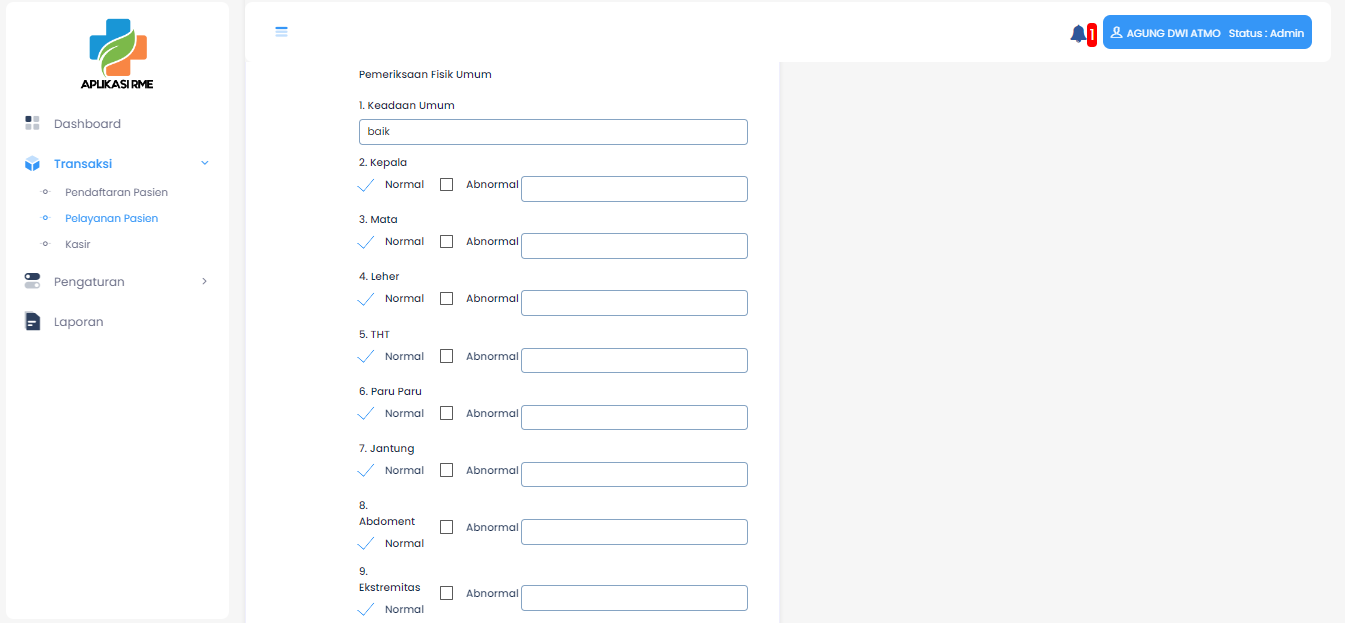Select the Normal checkmark for Leher
The image size is (1345, 623).
pos(366,299)
